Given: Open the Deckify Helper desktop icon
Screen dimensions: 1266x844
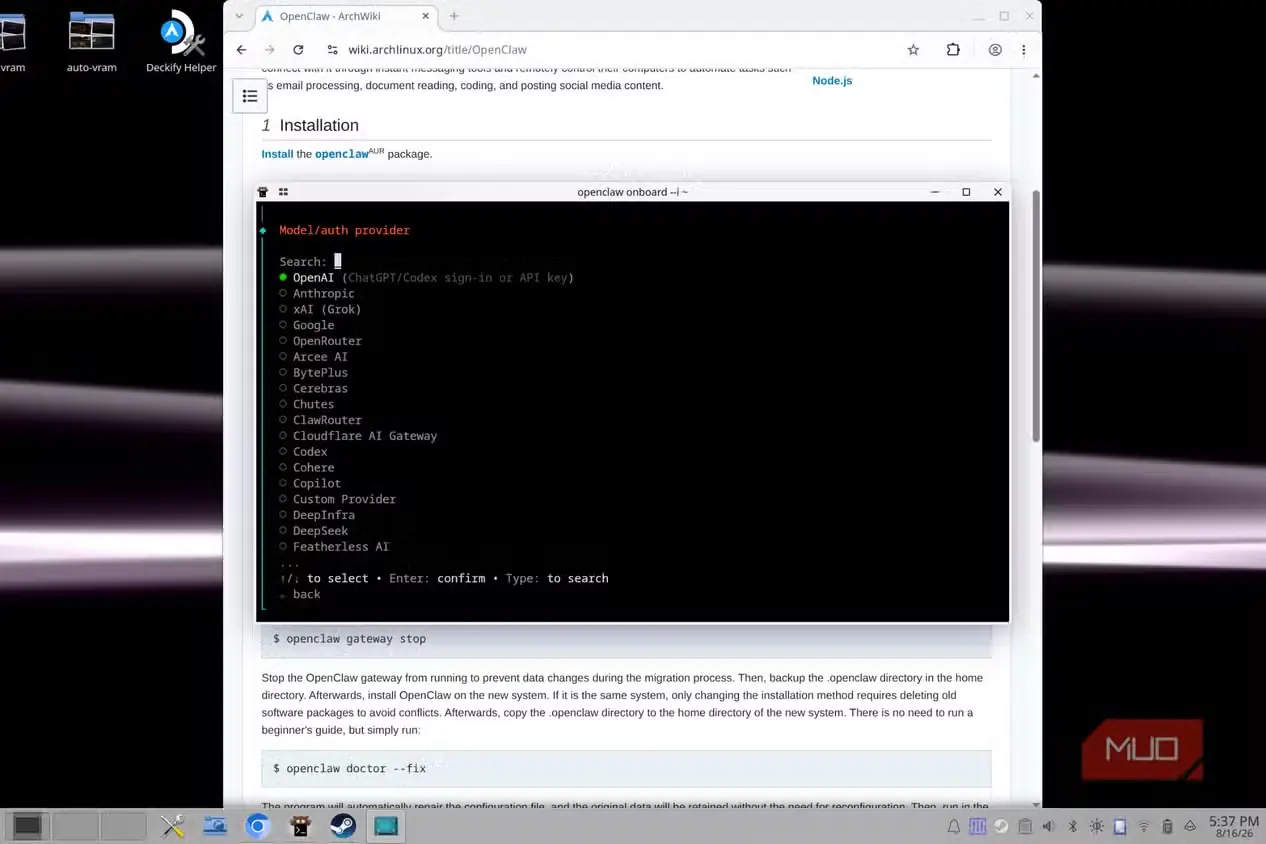Looking at the screenshot, I should click(180, 41).
